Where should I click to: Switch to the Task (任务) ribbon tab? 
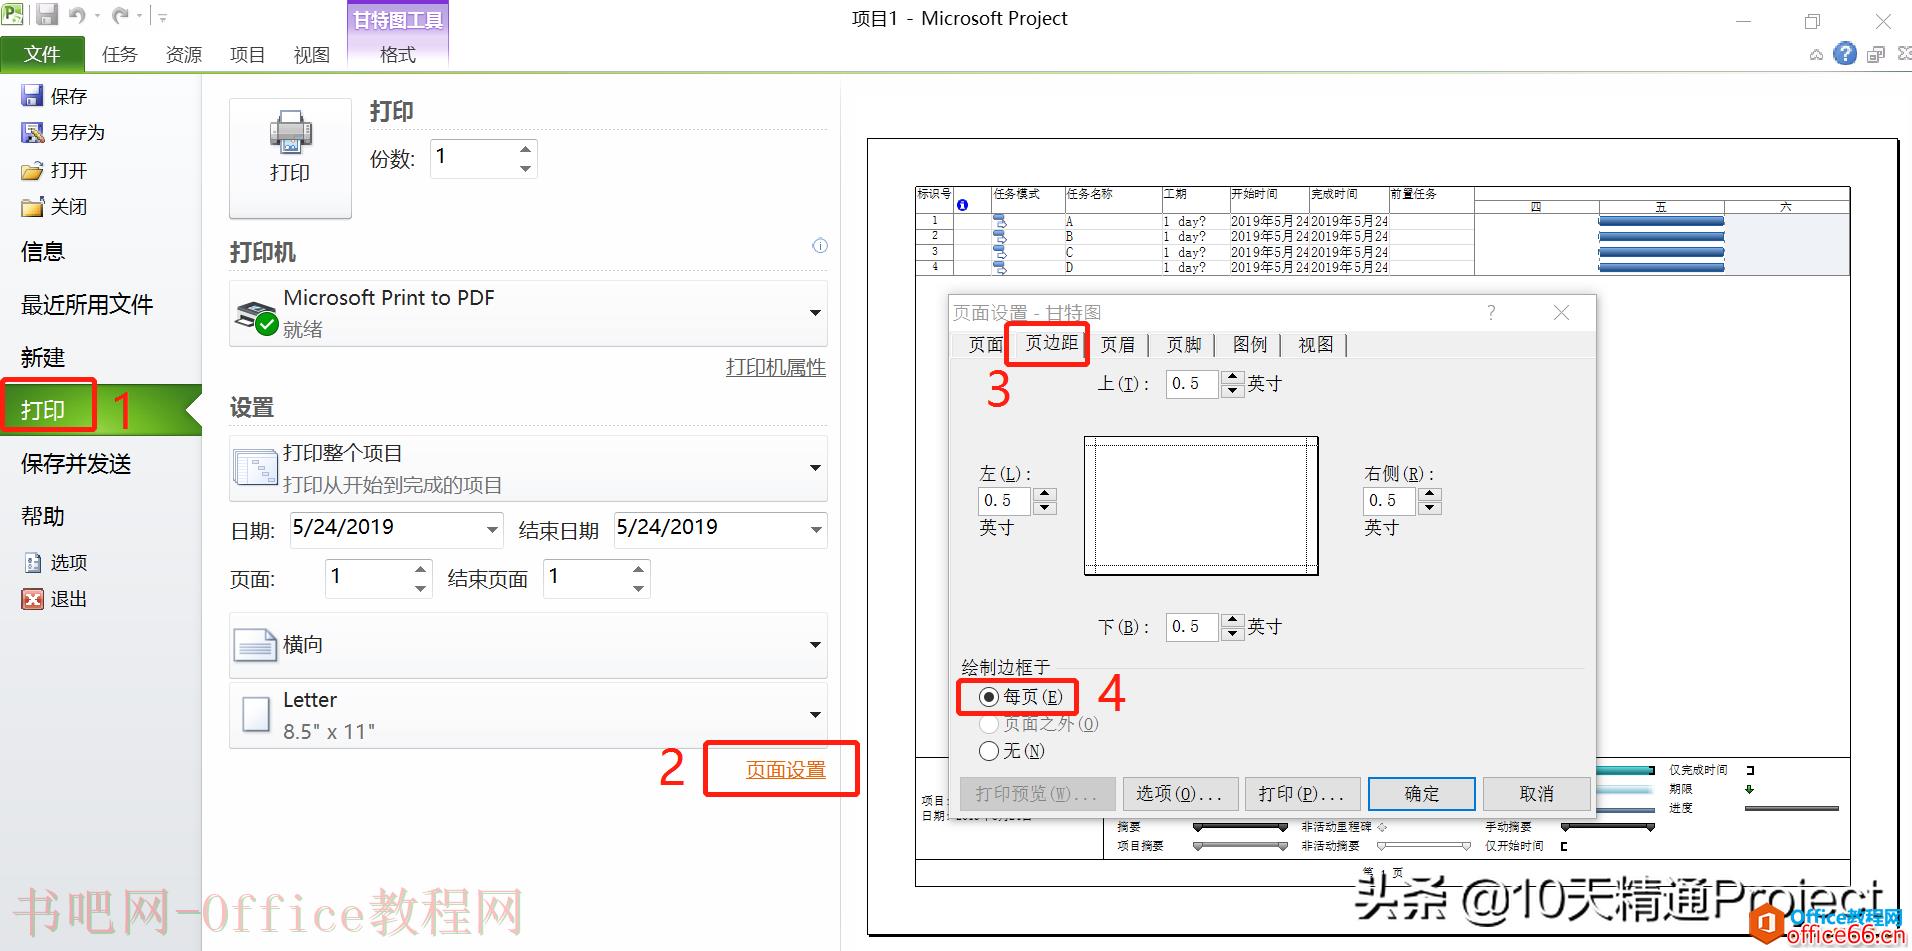click(120, 55)
